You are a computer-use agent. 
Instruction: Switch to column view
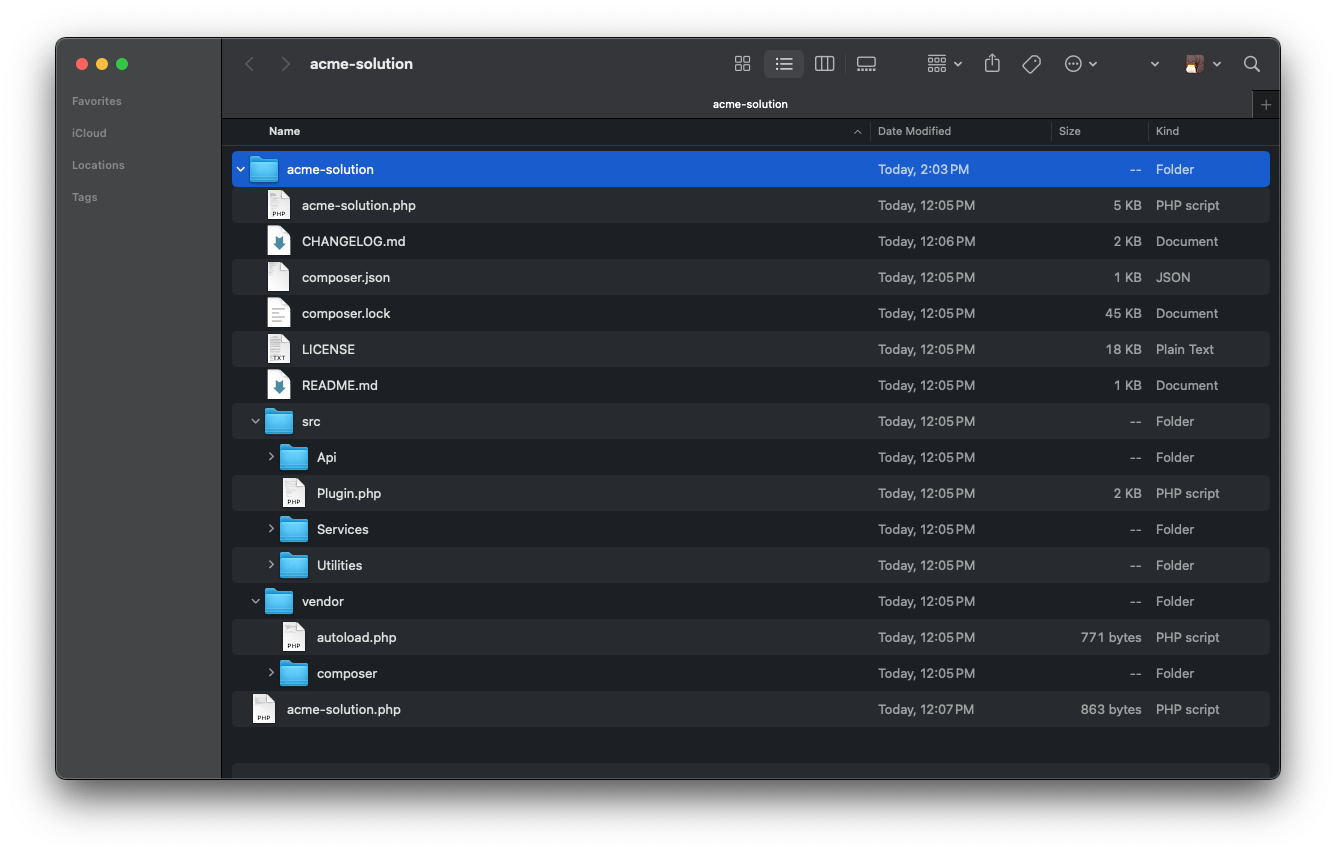pos(824,63)
